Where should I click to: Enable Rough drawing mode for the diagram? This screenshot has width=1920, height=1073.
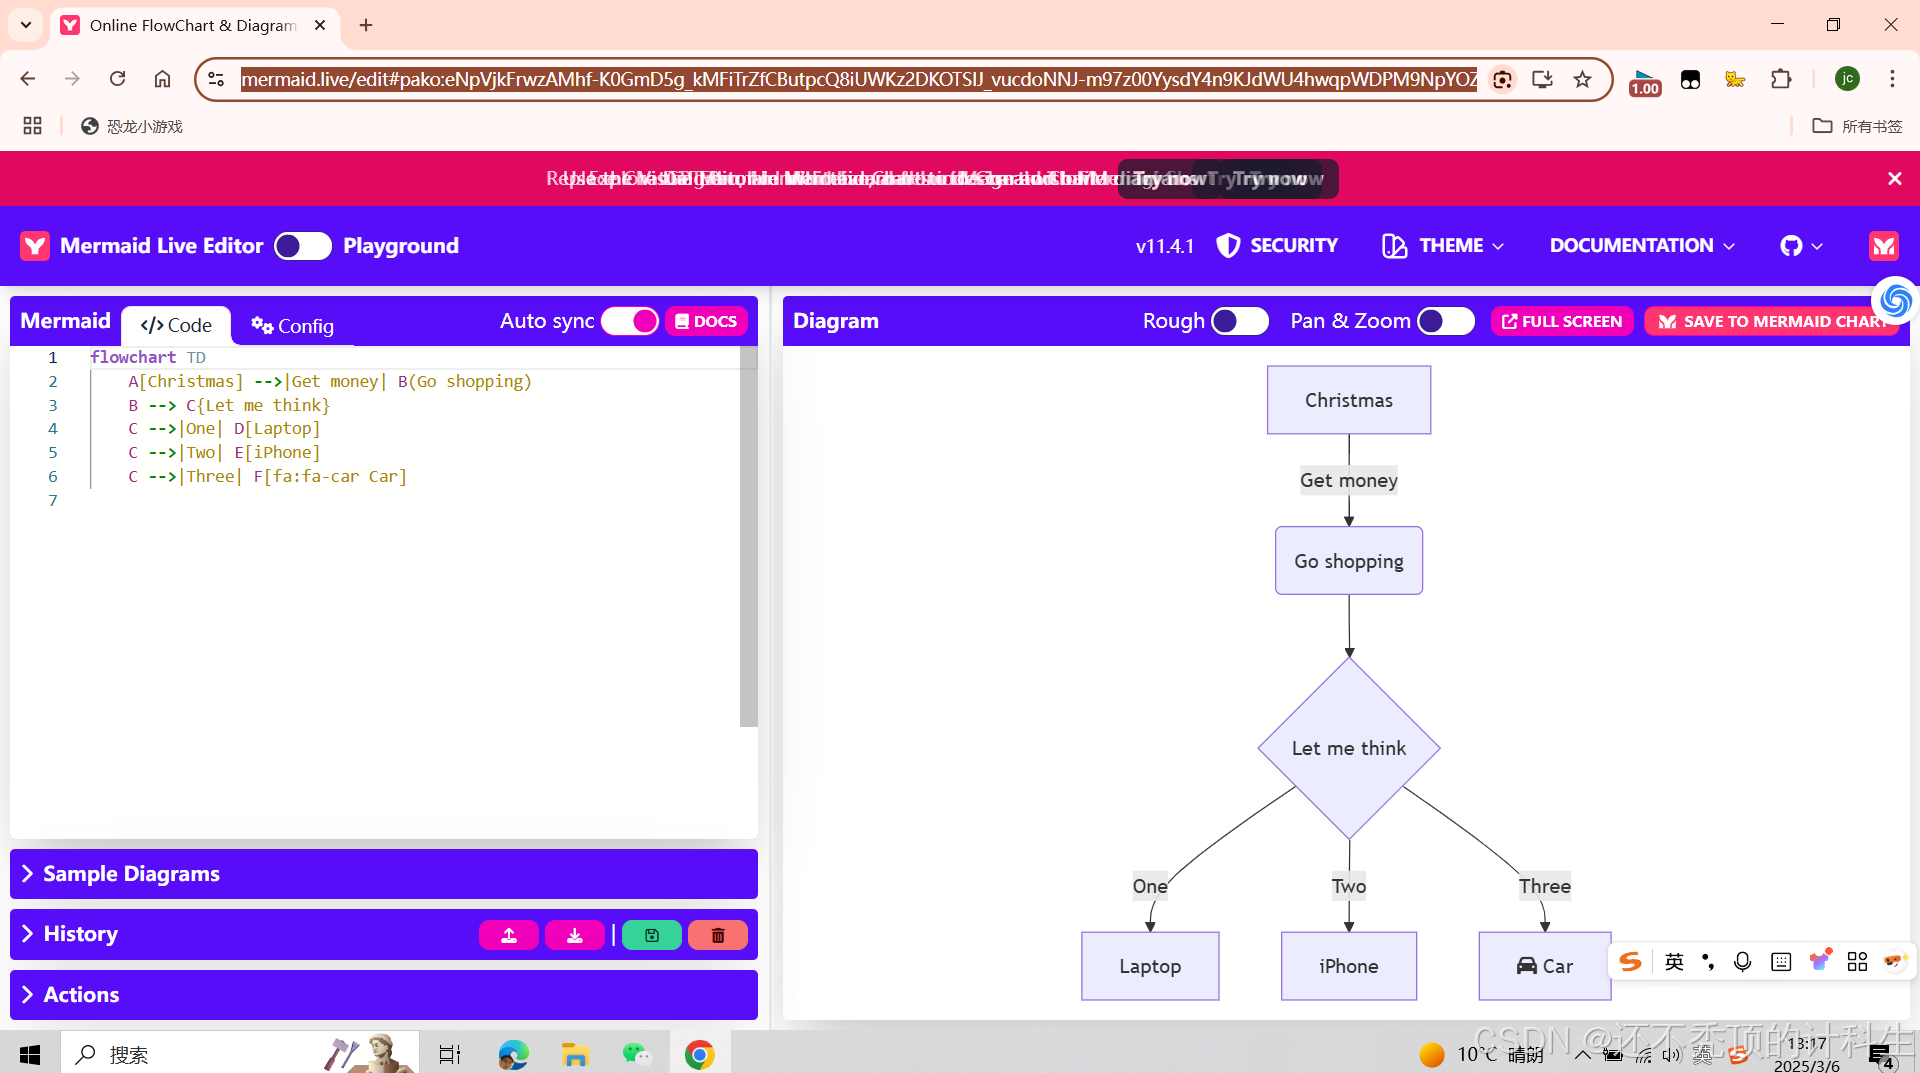[x=1238, y=321]
